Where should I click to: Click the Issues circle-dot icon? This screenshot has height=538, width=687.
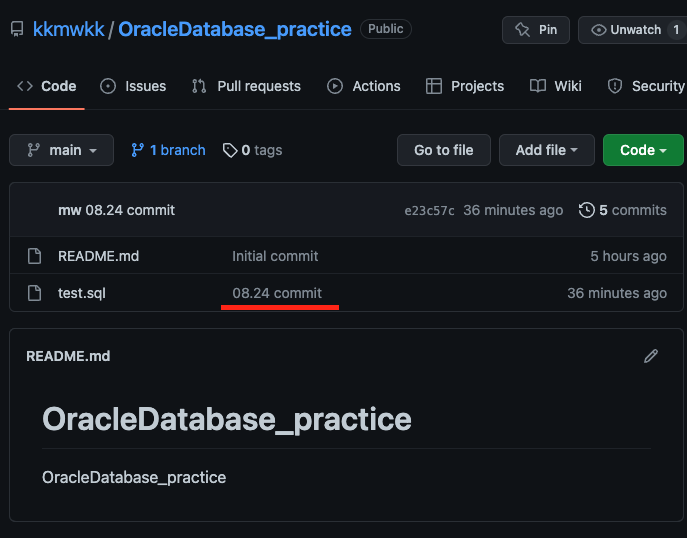108,86
